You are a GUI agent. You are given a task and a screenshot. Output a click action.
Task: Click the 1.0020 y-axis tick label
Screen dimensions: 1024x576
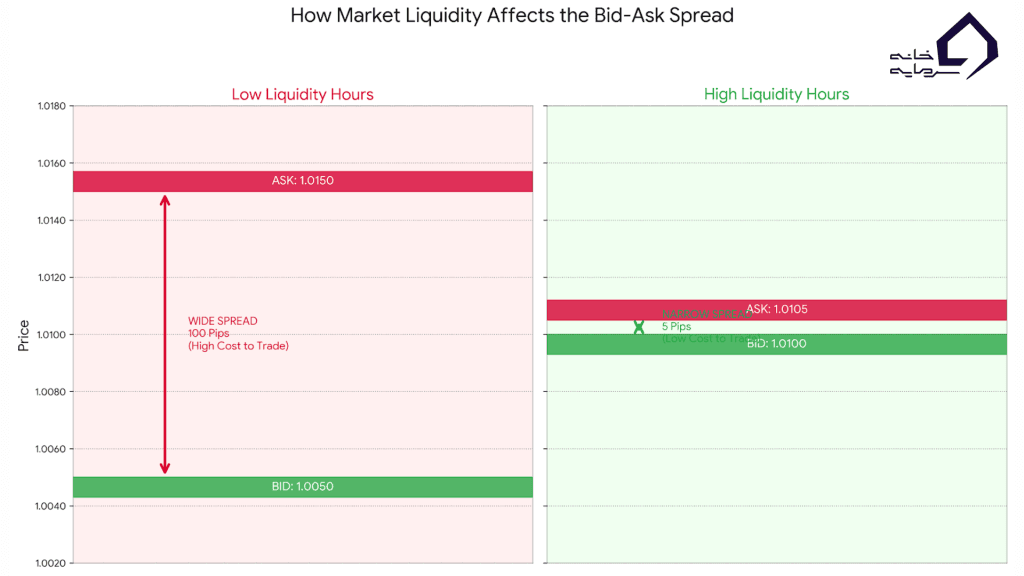51,563
